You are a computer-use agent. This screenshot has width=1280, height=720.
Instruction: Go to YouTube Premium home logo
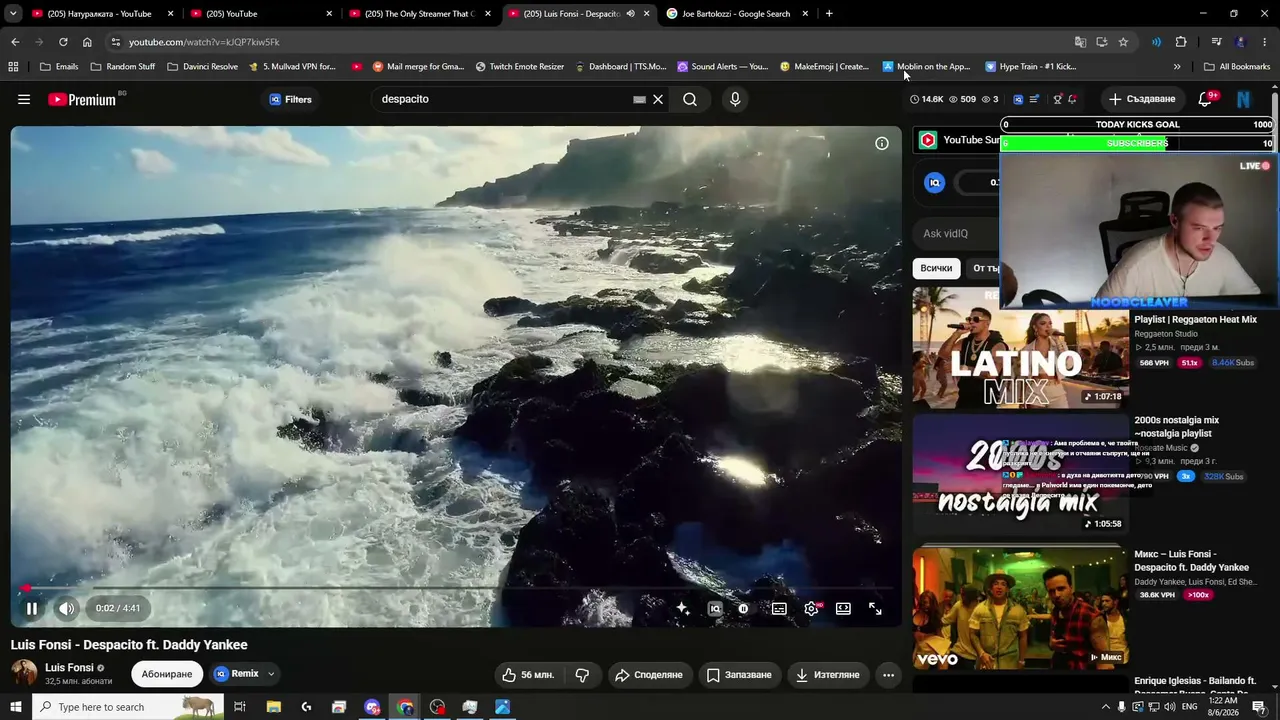pos(82,99)
